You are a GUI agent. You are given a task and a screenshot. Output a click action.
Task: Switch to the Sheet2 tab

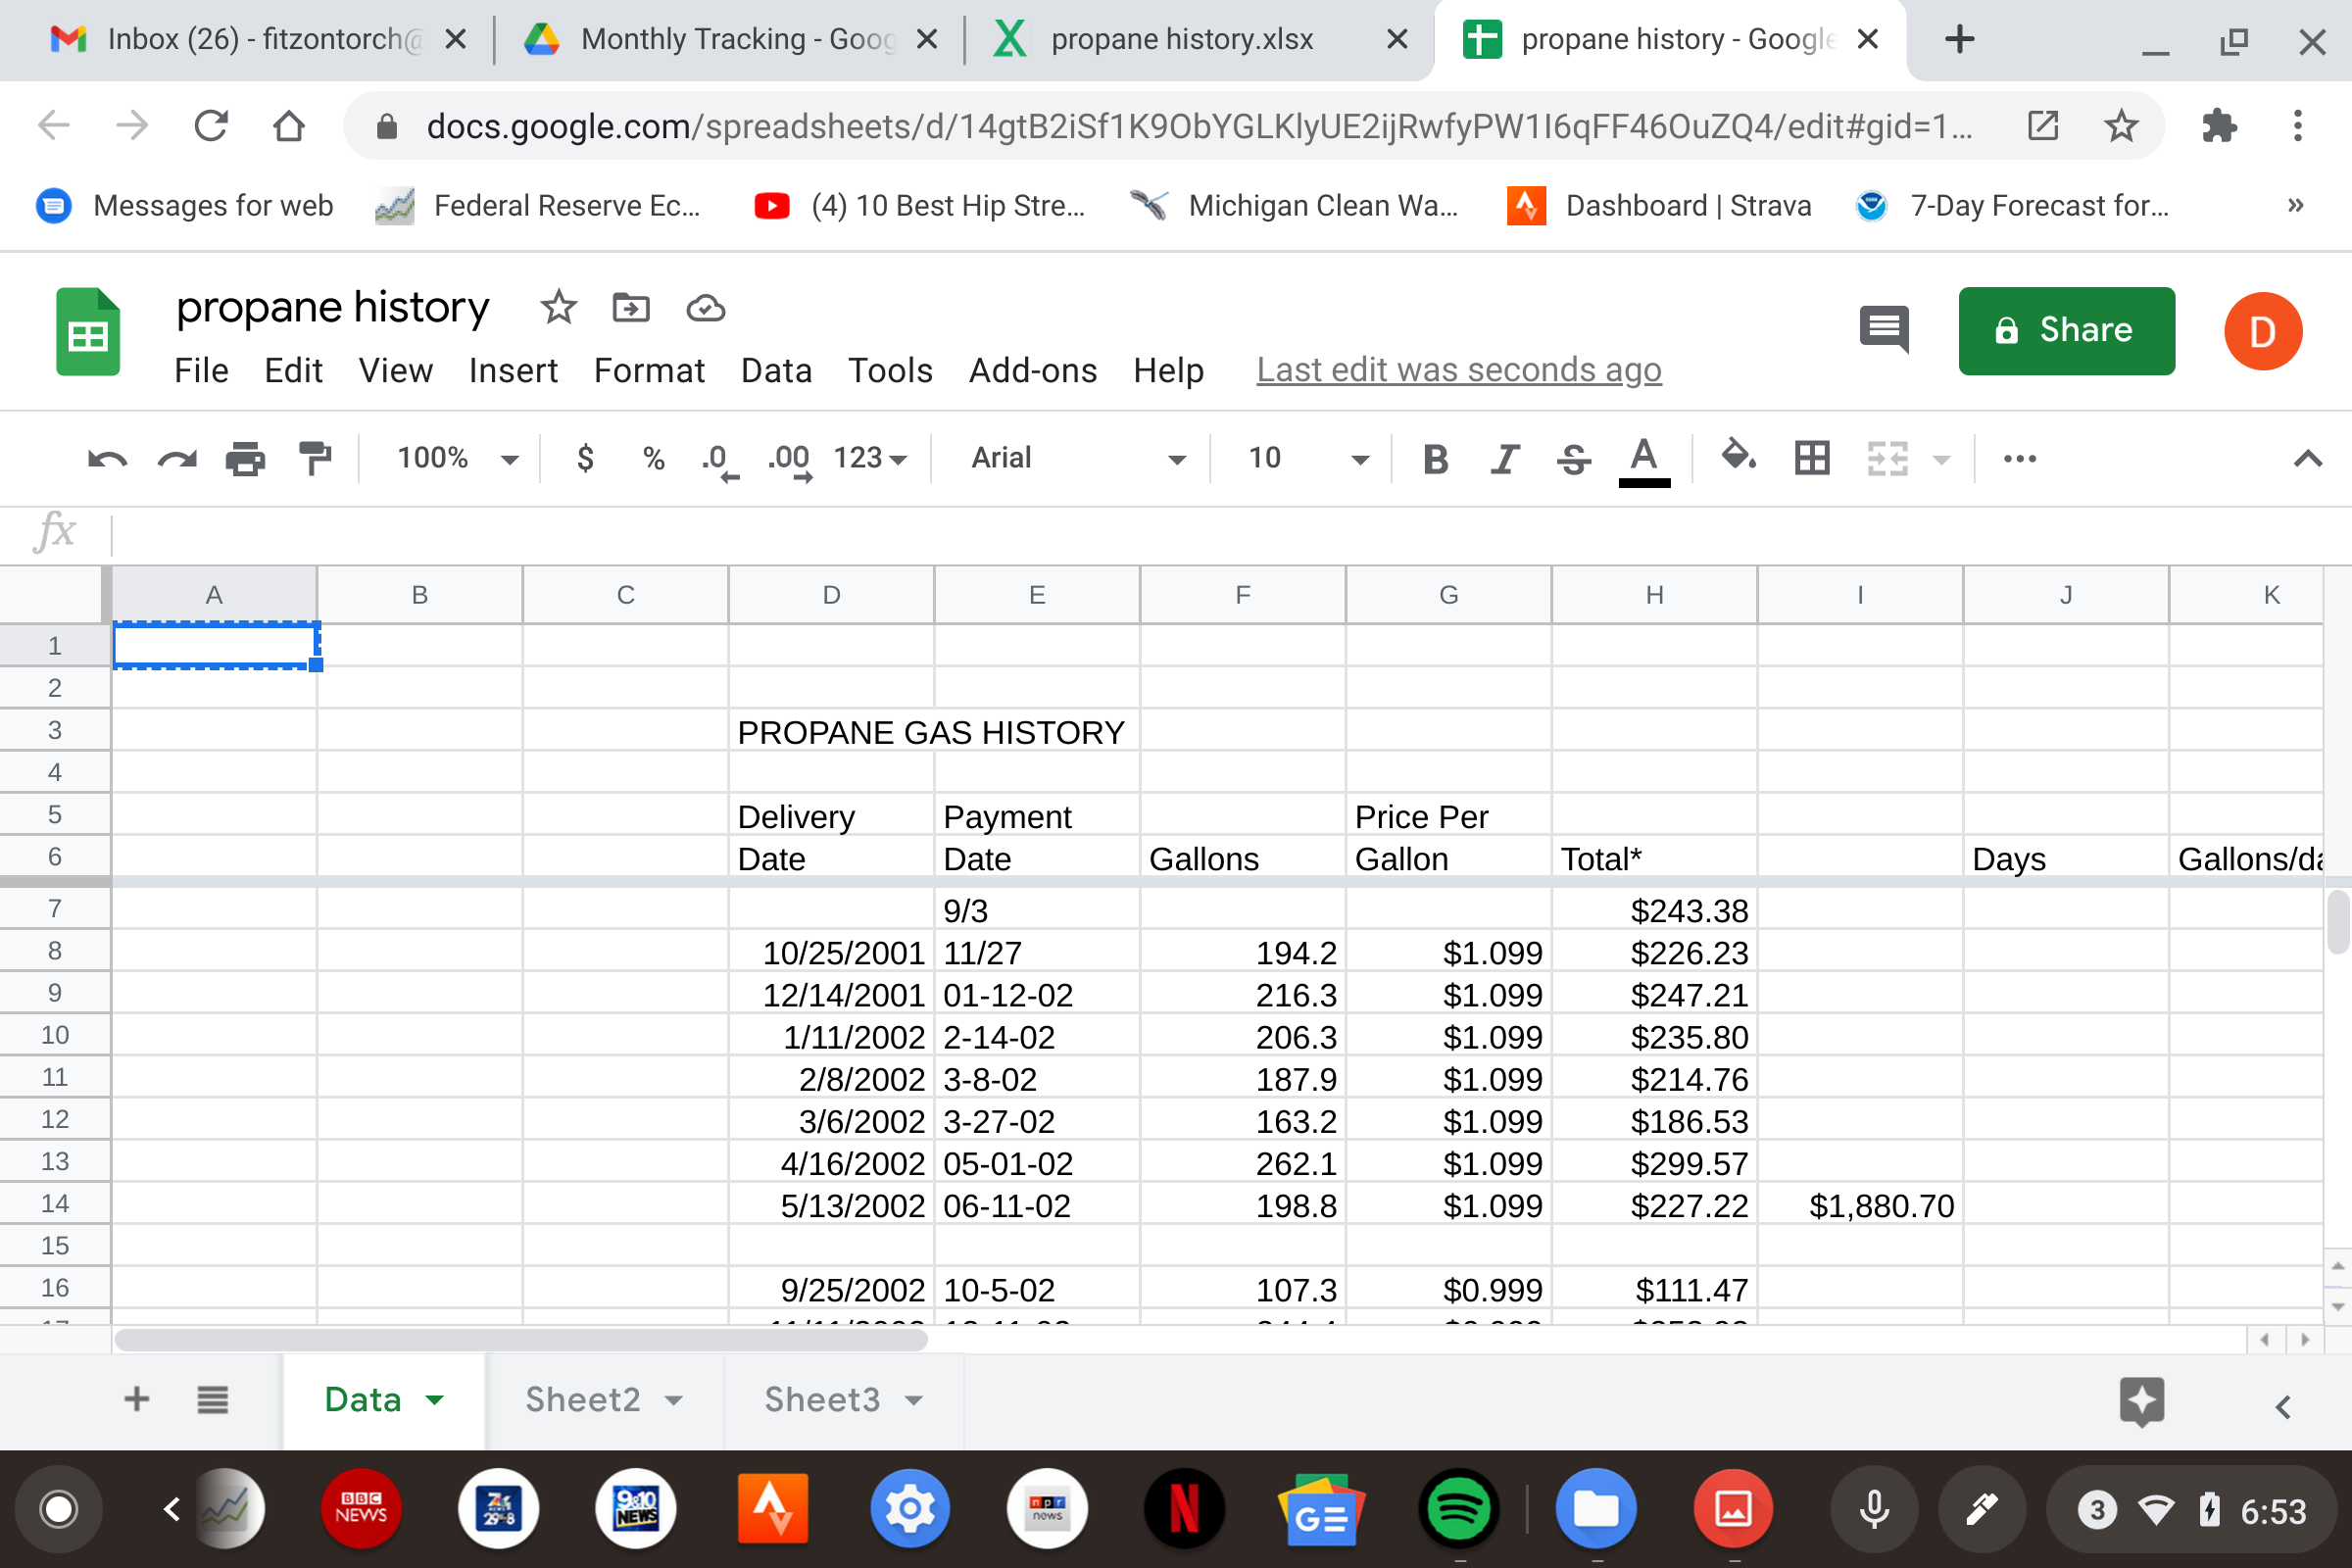coord(583,1399)
